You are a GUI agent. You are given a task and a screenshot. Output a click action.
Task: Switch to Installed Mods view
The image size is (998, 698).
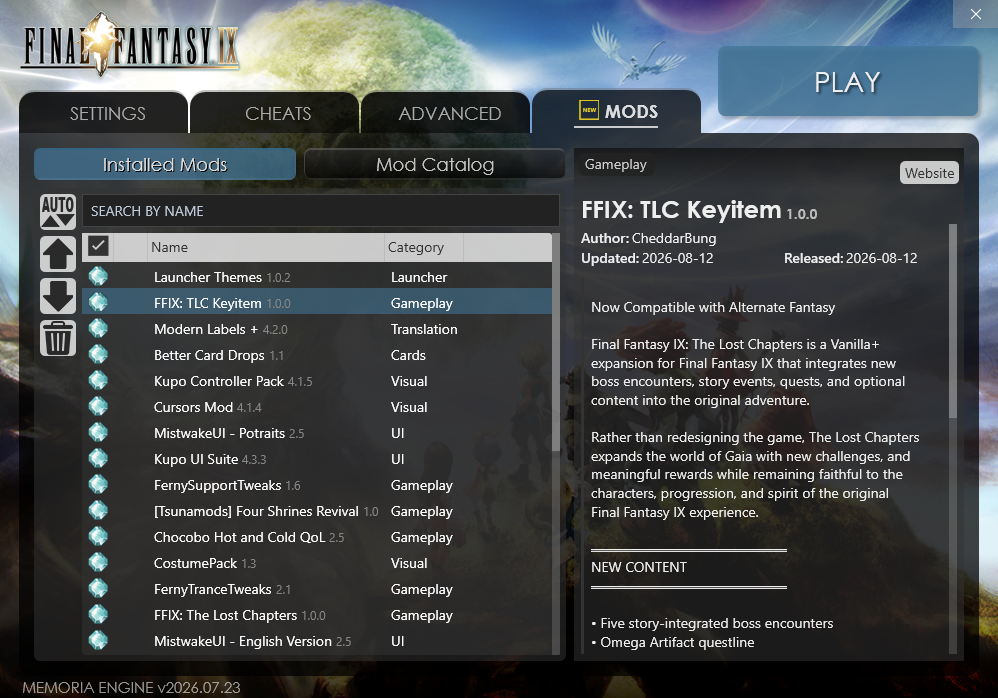pyautogui.click(x=165, y=164)
